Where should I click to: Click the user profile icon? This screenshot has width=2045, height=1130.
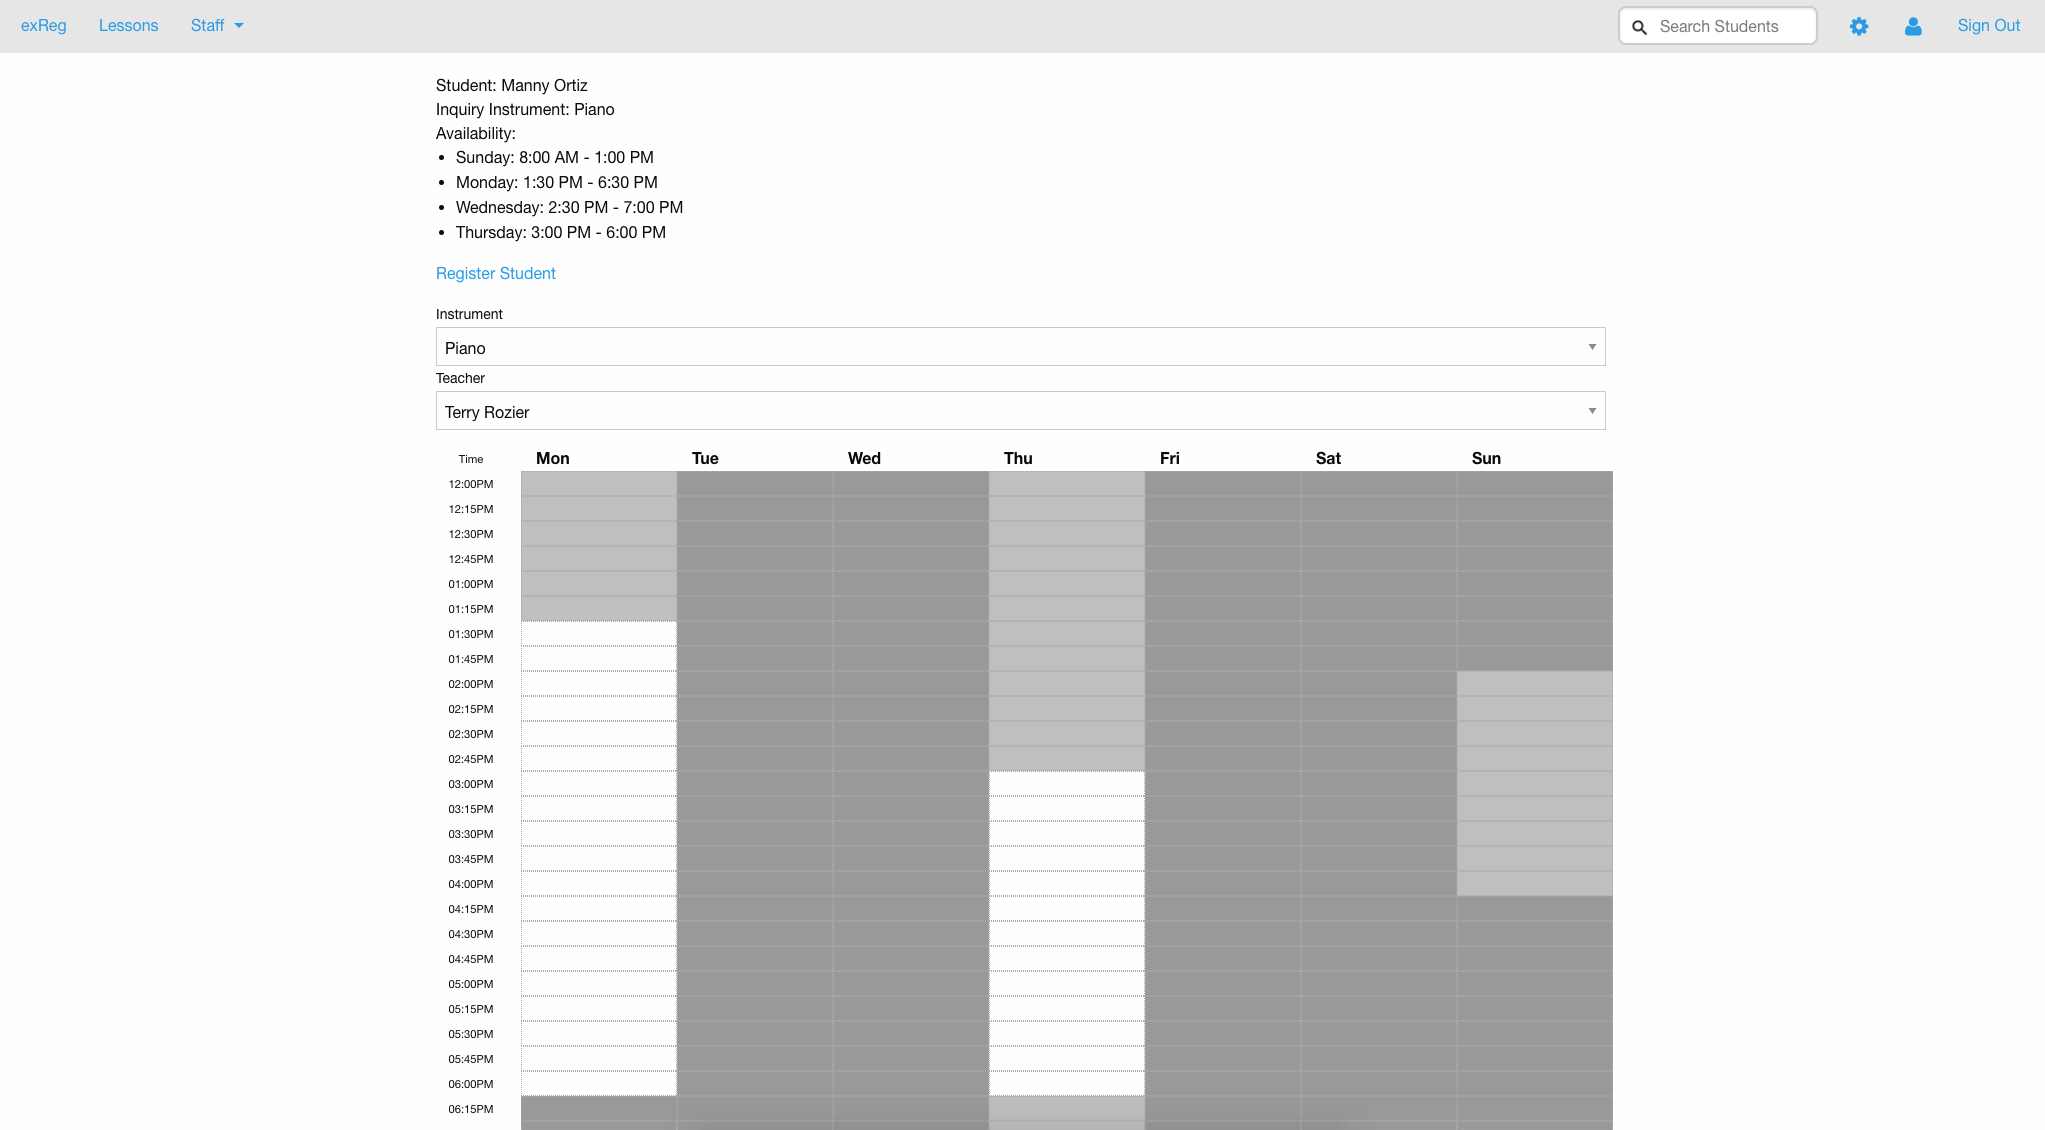pyautogui.click(x=1912, y=27)
